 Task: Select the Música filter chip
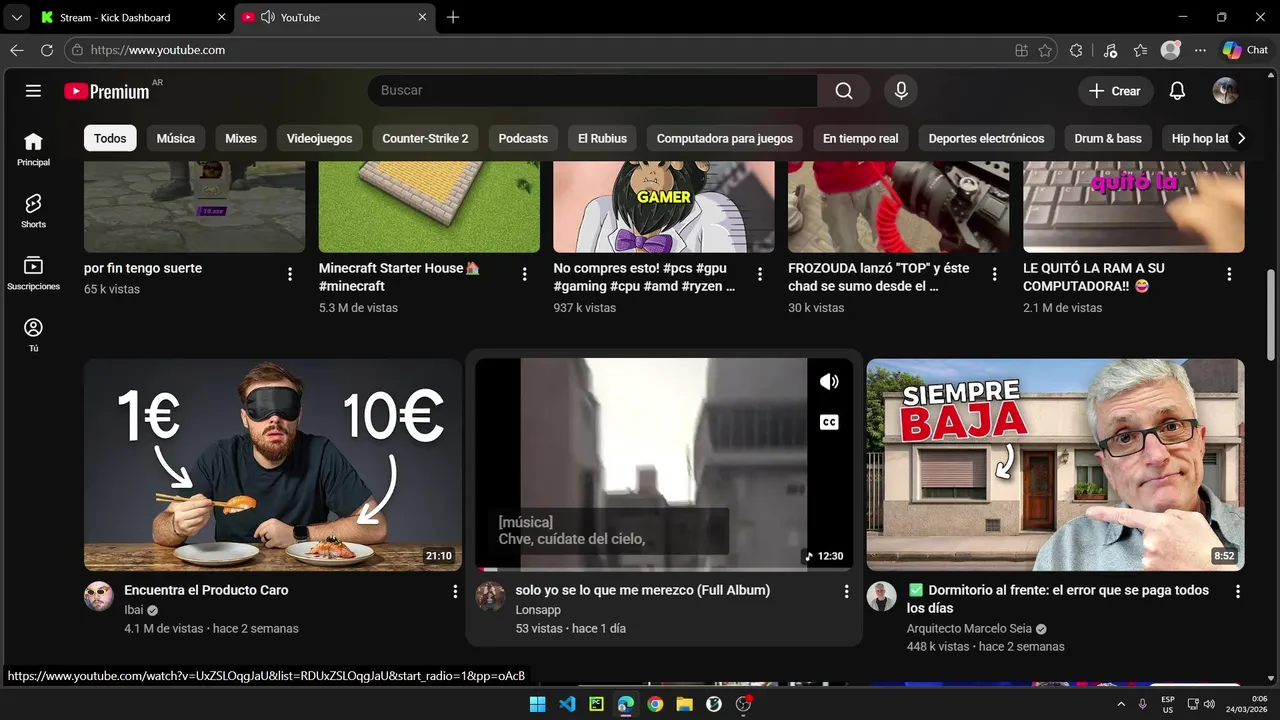[176, 138]
